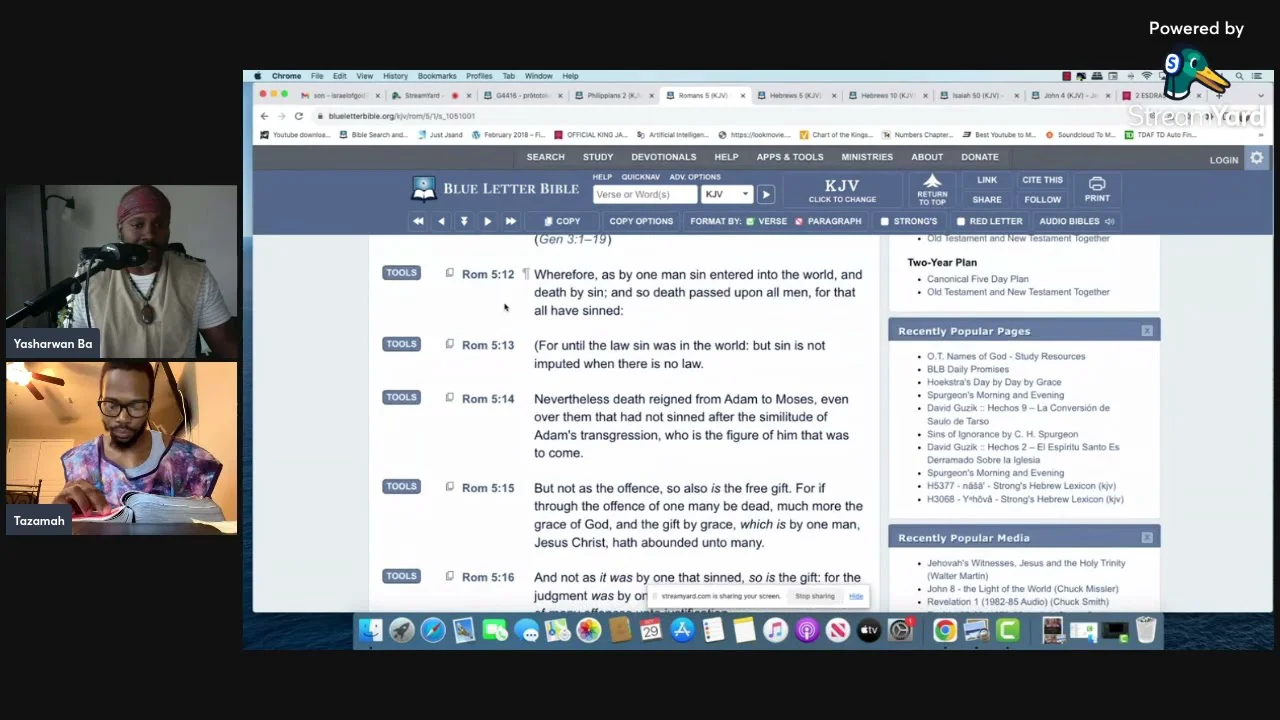Click the jump-down arrow in the verse navigation
Image resolution: width=1280 pixels, height=720 pixels.
tap(464, 221)
